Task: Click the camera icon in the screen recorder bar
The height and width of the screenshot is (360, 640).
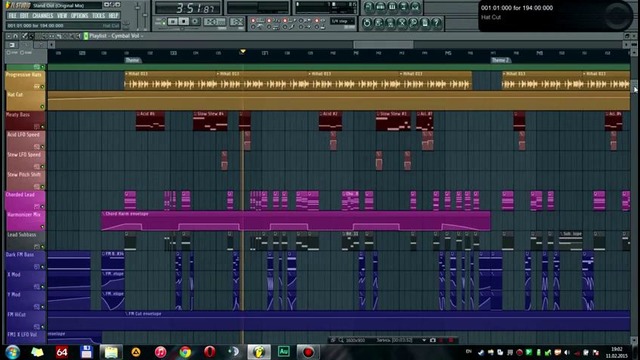Action: click(x=433, y=340)
